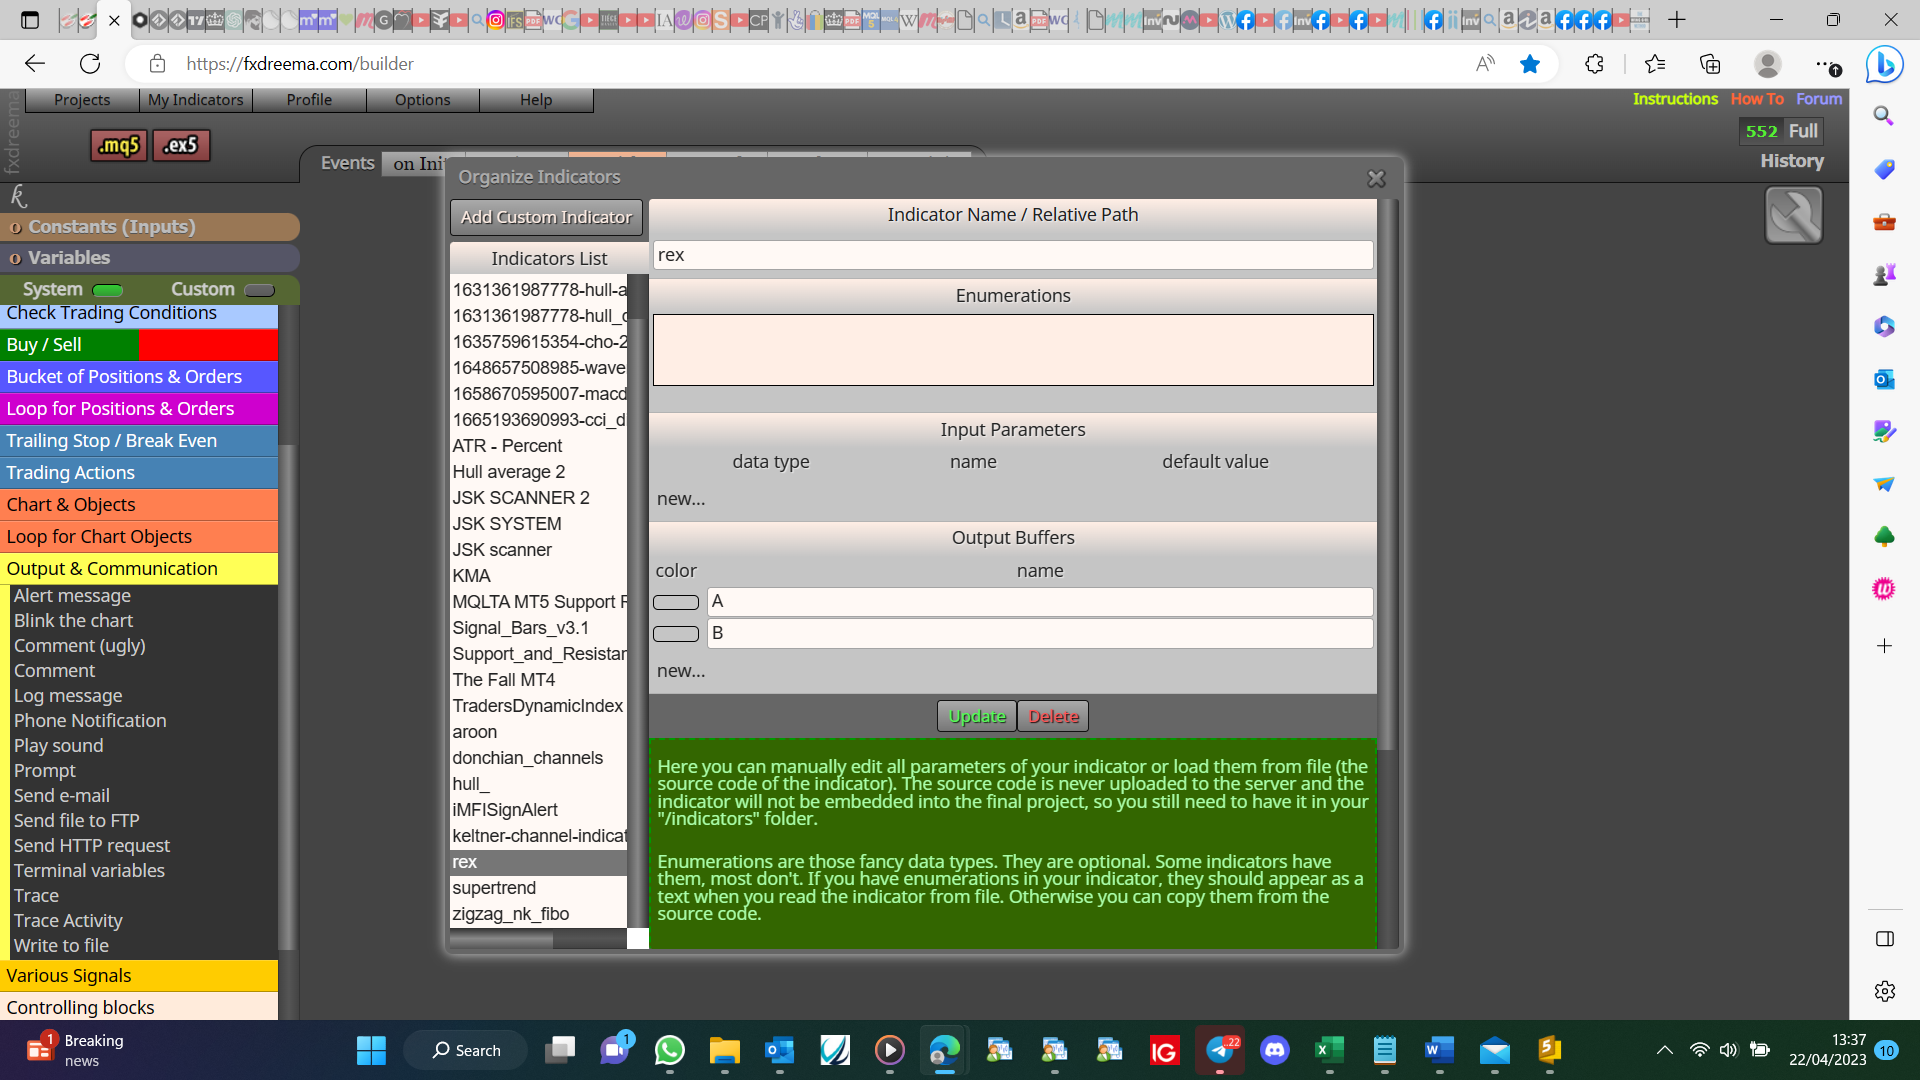The image size is (1920, 1080).
Task: Open the Edge sidebar settings gear
Action: (1884, 991)
